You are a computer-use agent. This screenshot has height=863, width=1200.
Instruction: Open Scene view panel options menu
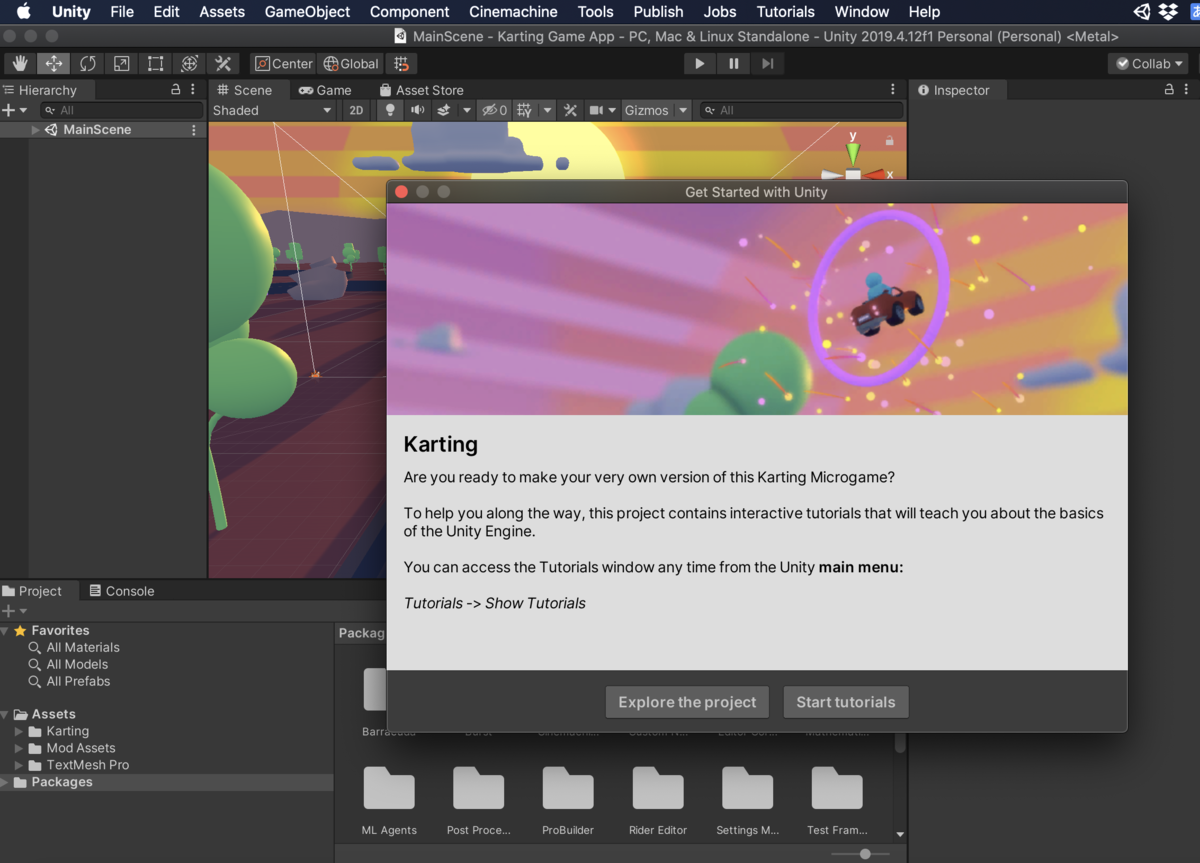[893, 89]
